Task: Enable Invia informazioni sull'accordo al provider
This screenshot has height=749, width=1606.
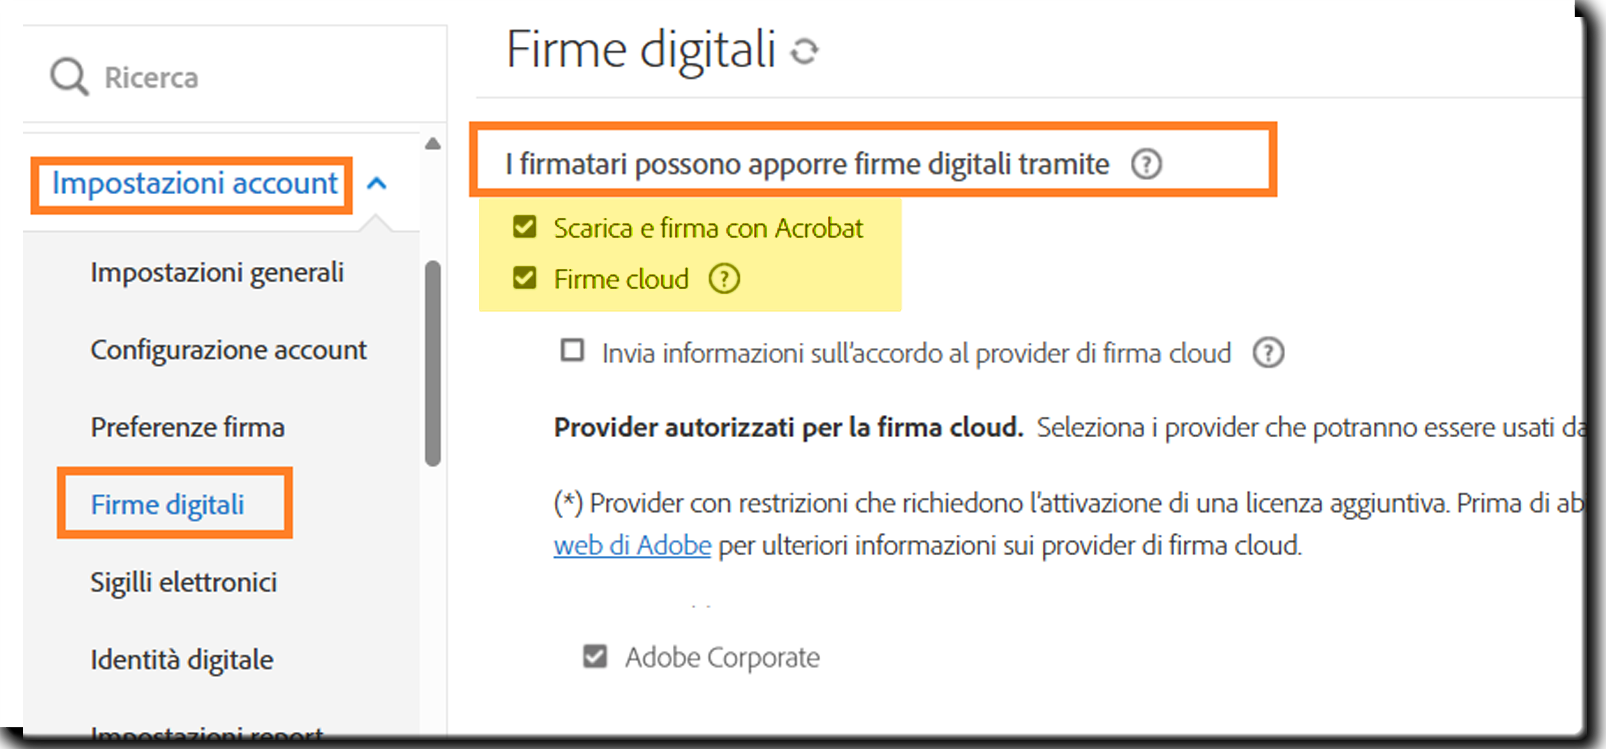Action: pos(571,352)
